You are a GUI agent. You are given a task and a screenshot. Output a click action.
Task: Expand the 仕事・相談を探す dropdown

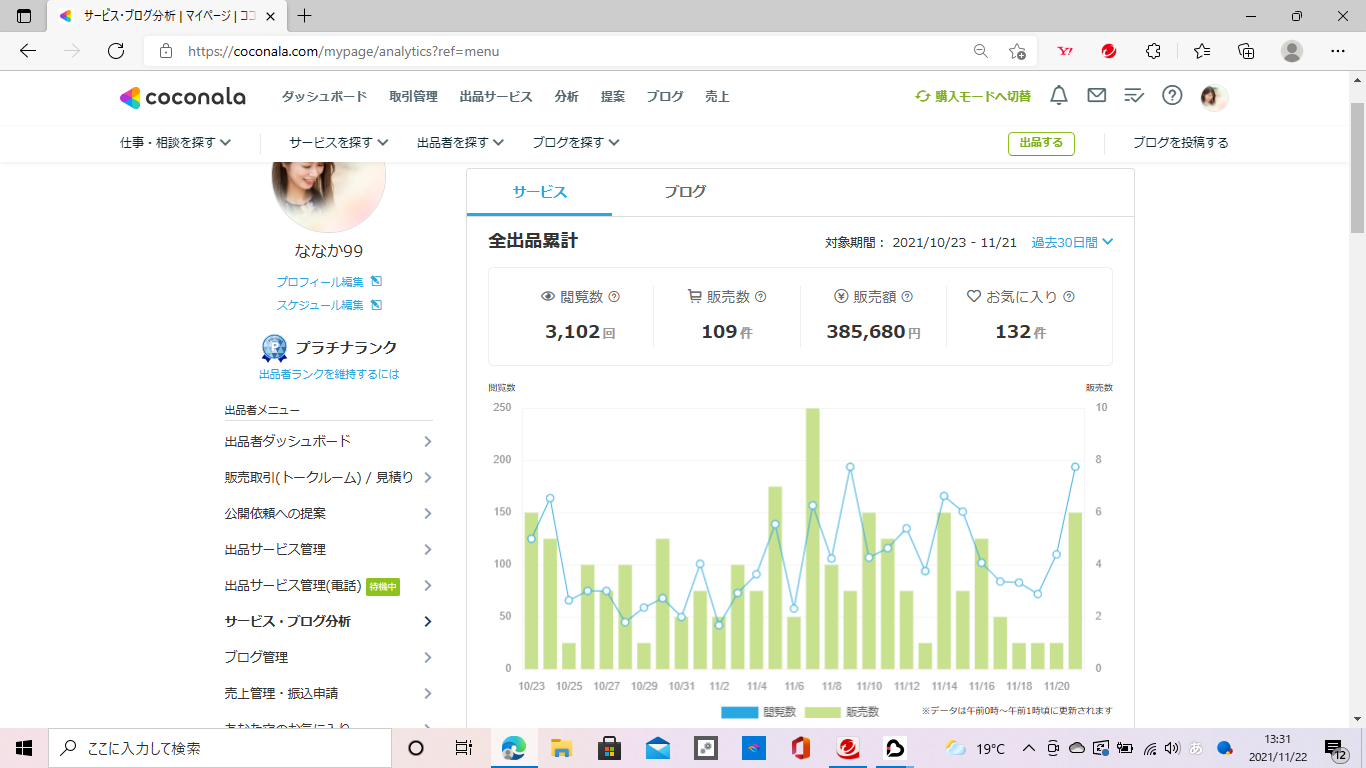pos(175,143)
